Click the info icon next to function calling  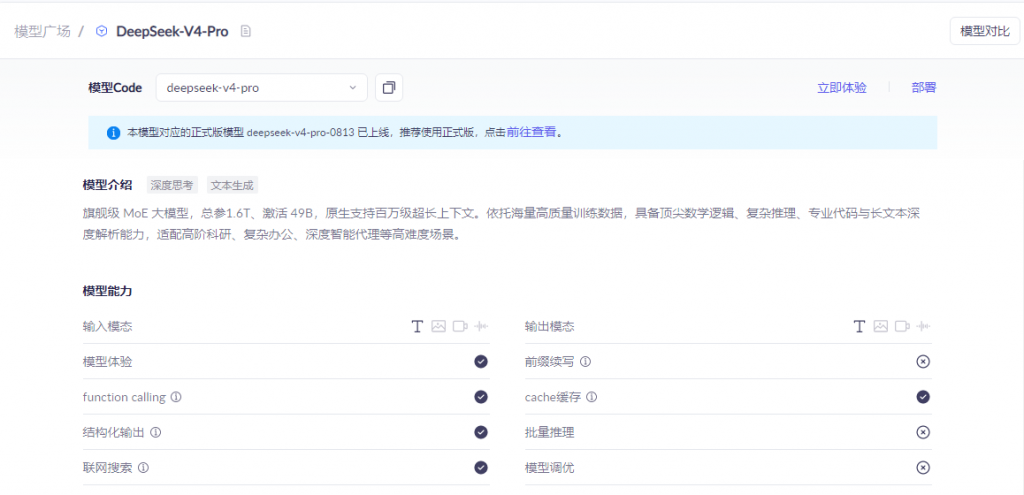click(176, 396)
